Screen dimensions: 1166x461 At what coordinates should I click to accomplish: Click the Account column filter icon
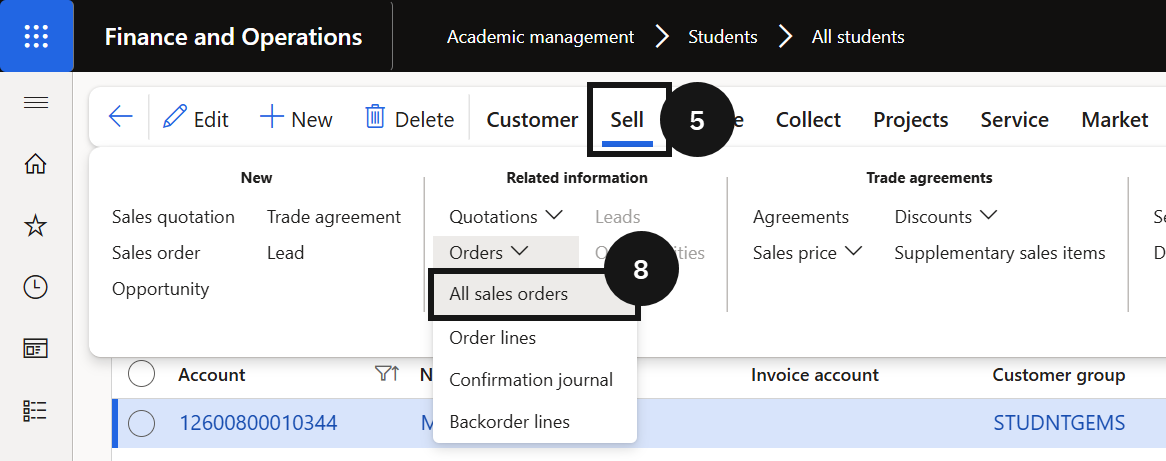[x=387, y=375]
